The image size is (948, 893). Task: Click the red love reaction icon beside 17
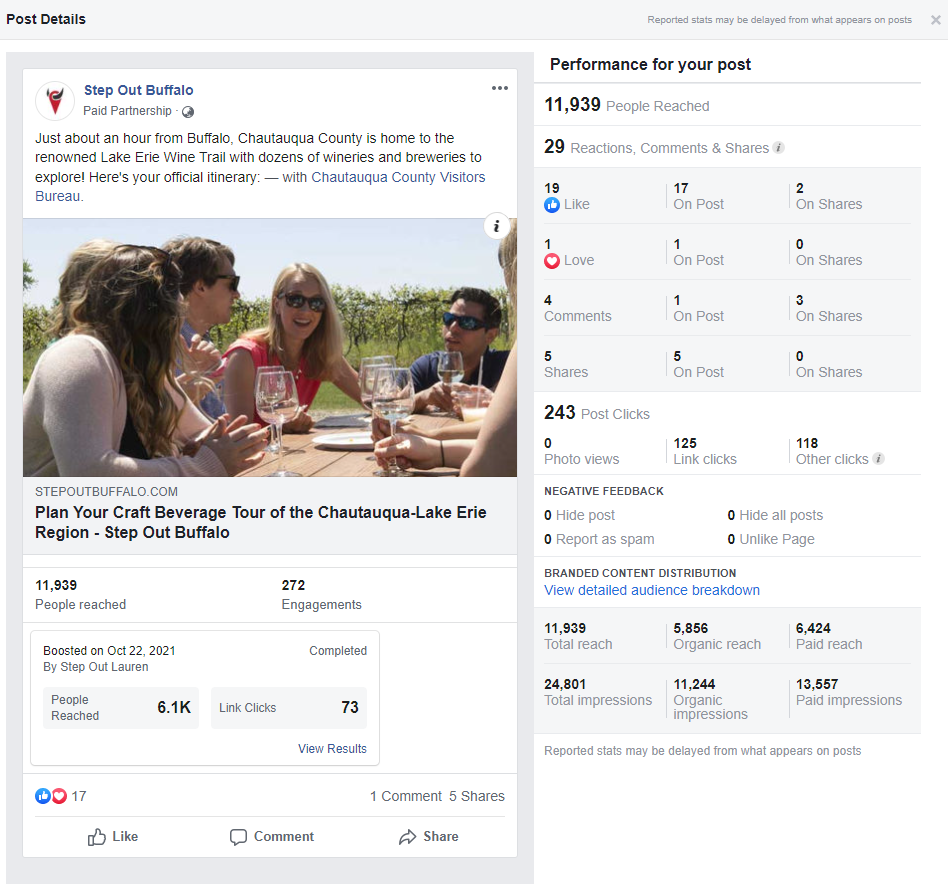(59, 796)
